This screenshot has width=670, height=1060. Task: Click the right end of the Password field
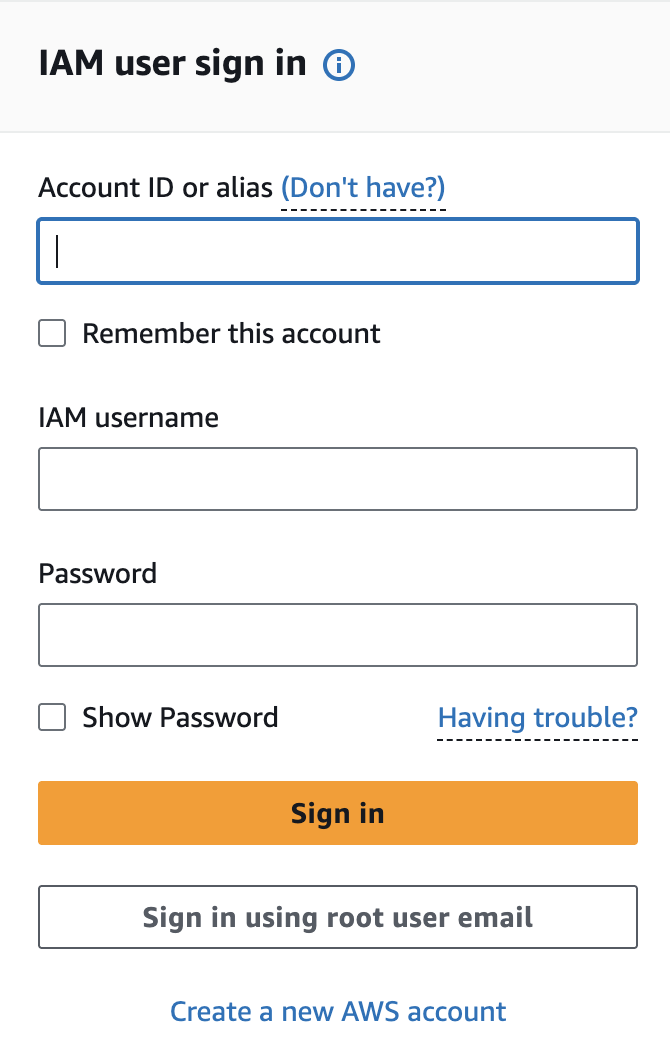(620, 635)
